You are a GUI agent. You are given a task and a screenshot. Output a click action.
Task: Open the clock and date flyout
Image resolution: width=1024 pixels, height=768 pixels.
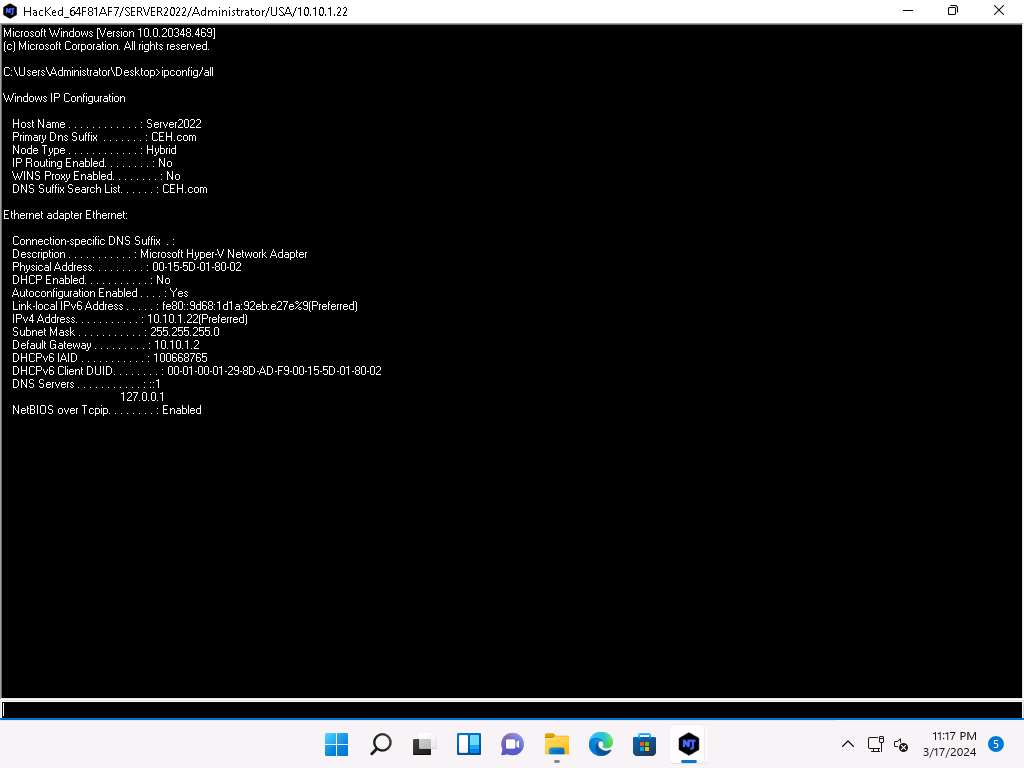[953, 744]
